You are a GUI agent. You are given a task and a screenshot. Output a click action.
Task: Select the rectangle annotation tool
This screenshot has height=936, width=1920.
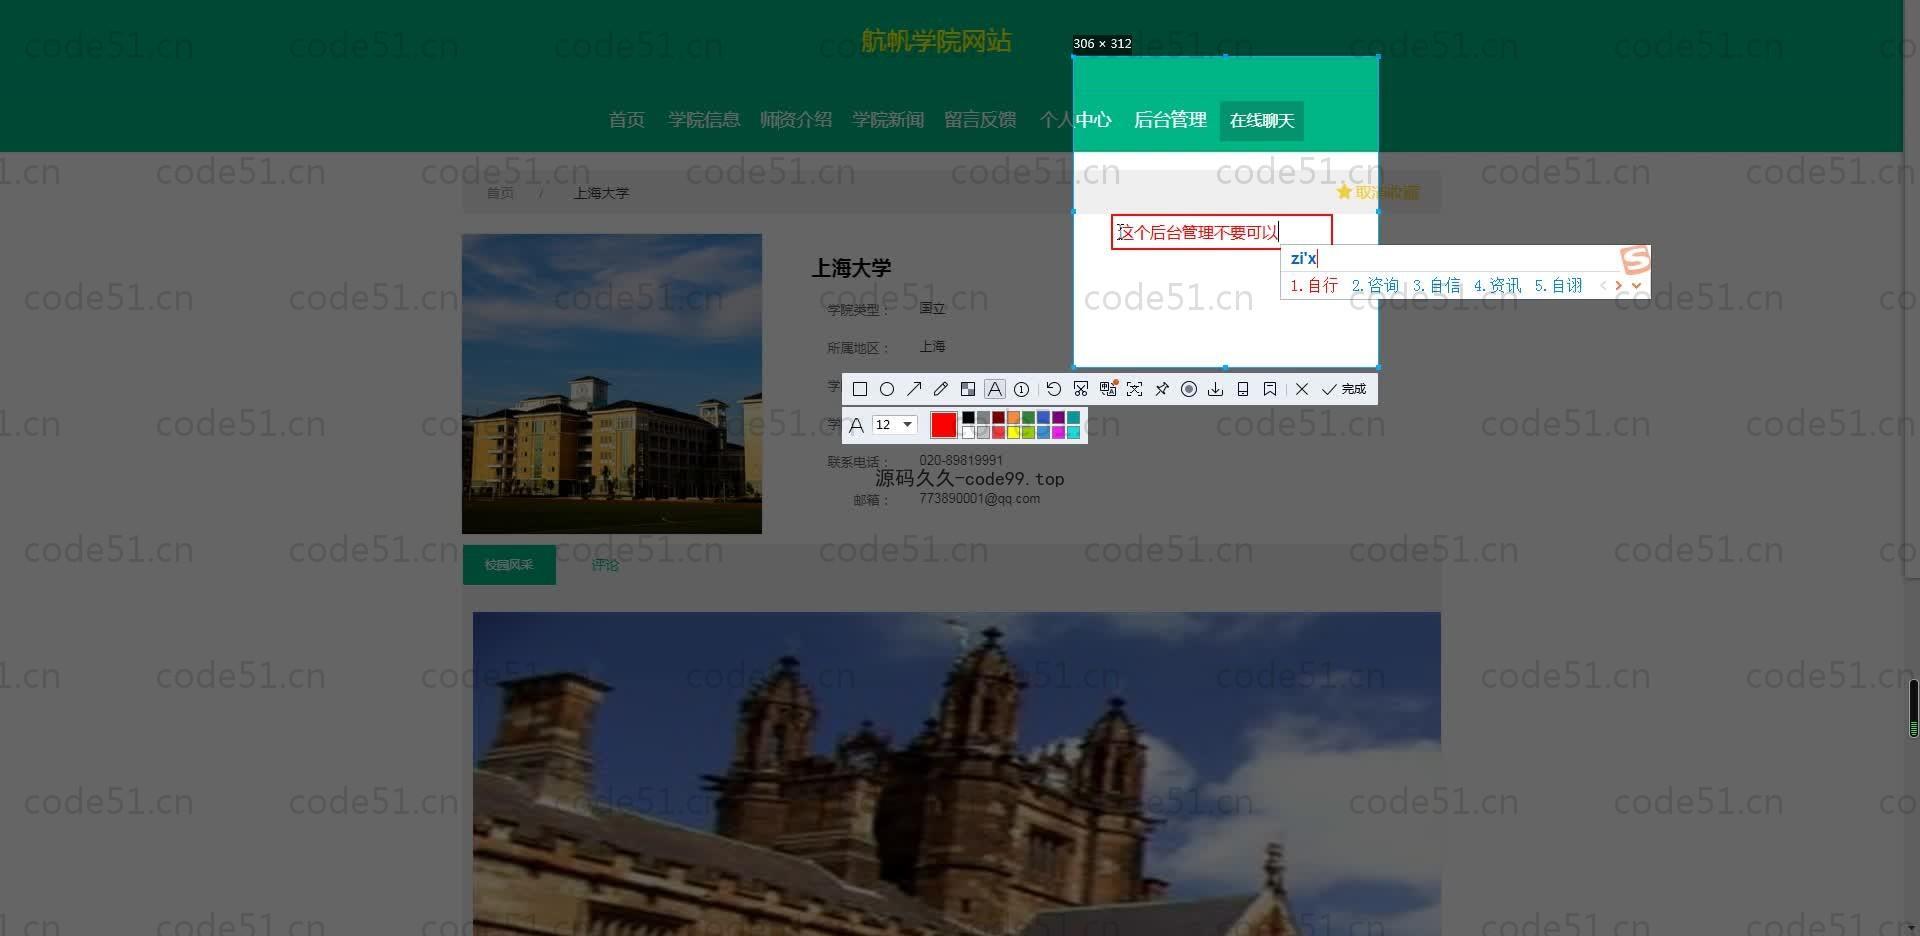click(x=860, y=389)
